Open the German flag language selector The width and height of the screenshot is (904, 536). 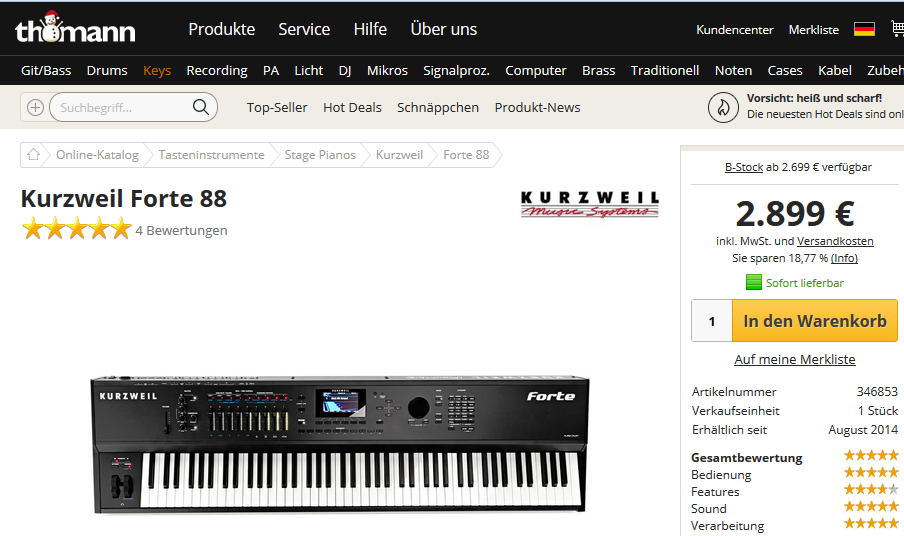864,29
